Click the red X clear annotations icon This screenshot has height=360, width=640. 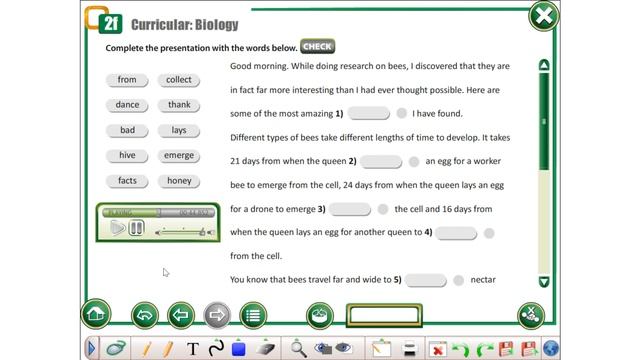pyautogui.click(x=438, y=350)
